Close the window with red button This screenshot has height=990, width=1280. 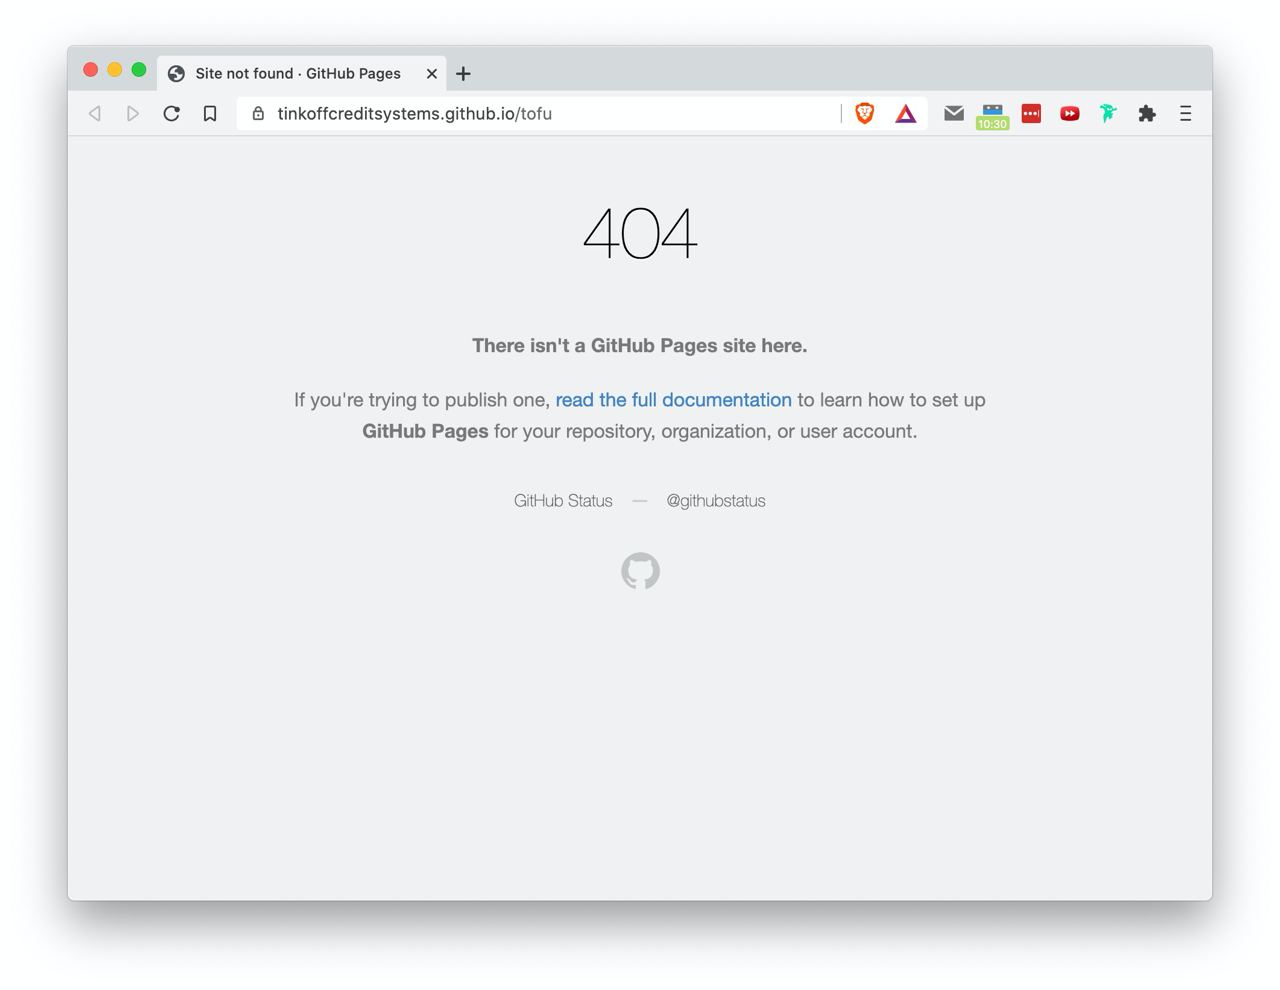(90, 70)
